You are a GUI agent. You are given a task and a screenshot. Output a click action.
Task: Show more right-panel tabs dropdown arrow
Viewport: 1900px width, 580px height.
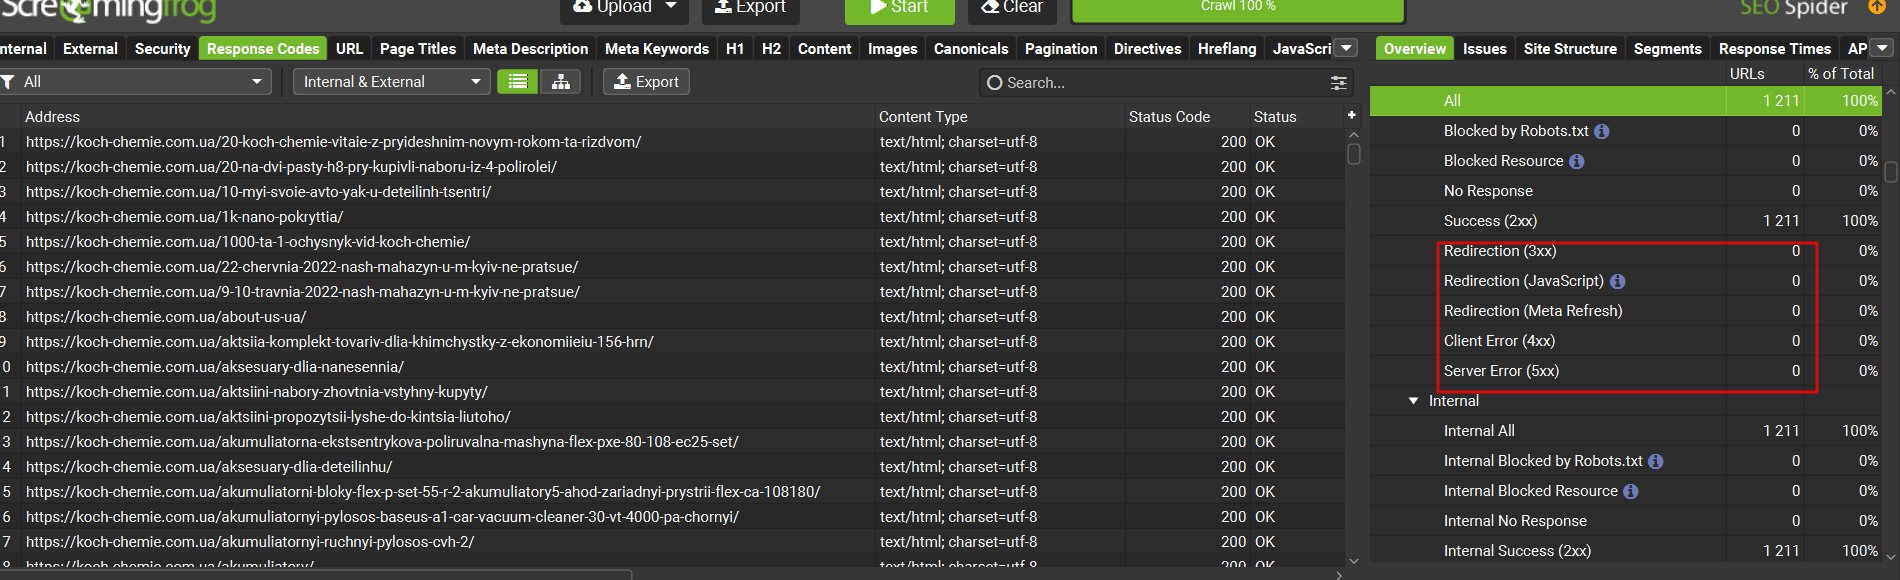[1883, 48]
